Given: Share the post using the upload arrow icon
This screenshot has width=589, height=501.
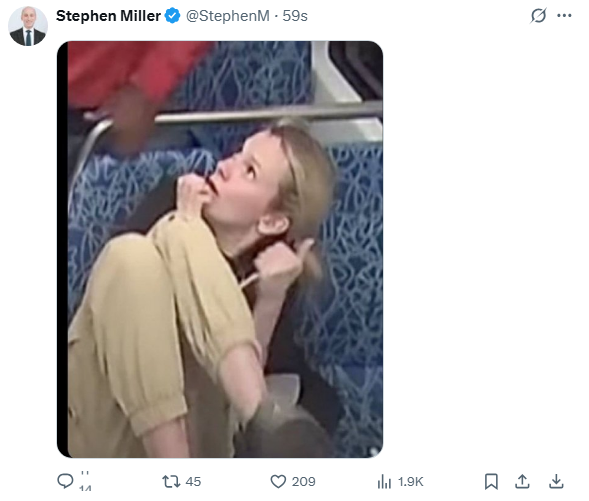Looking at the screenshot, I should (x=523, y=481).
